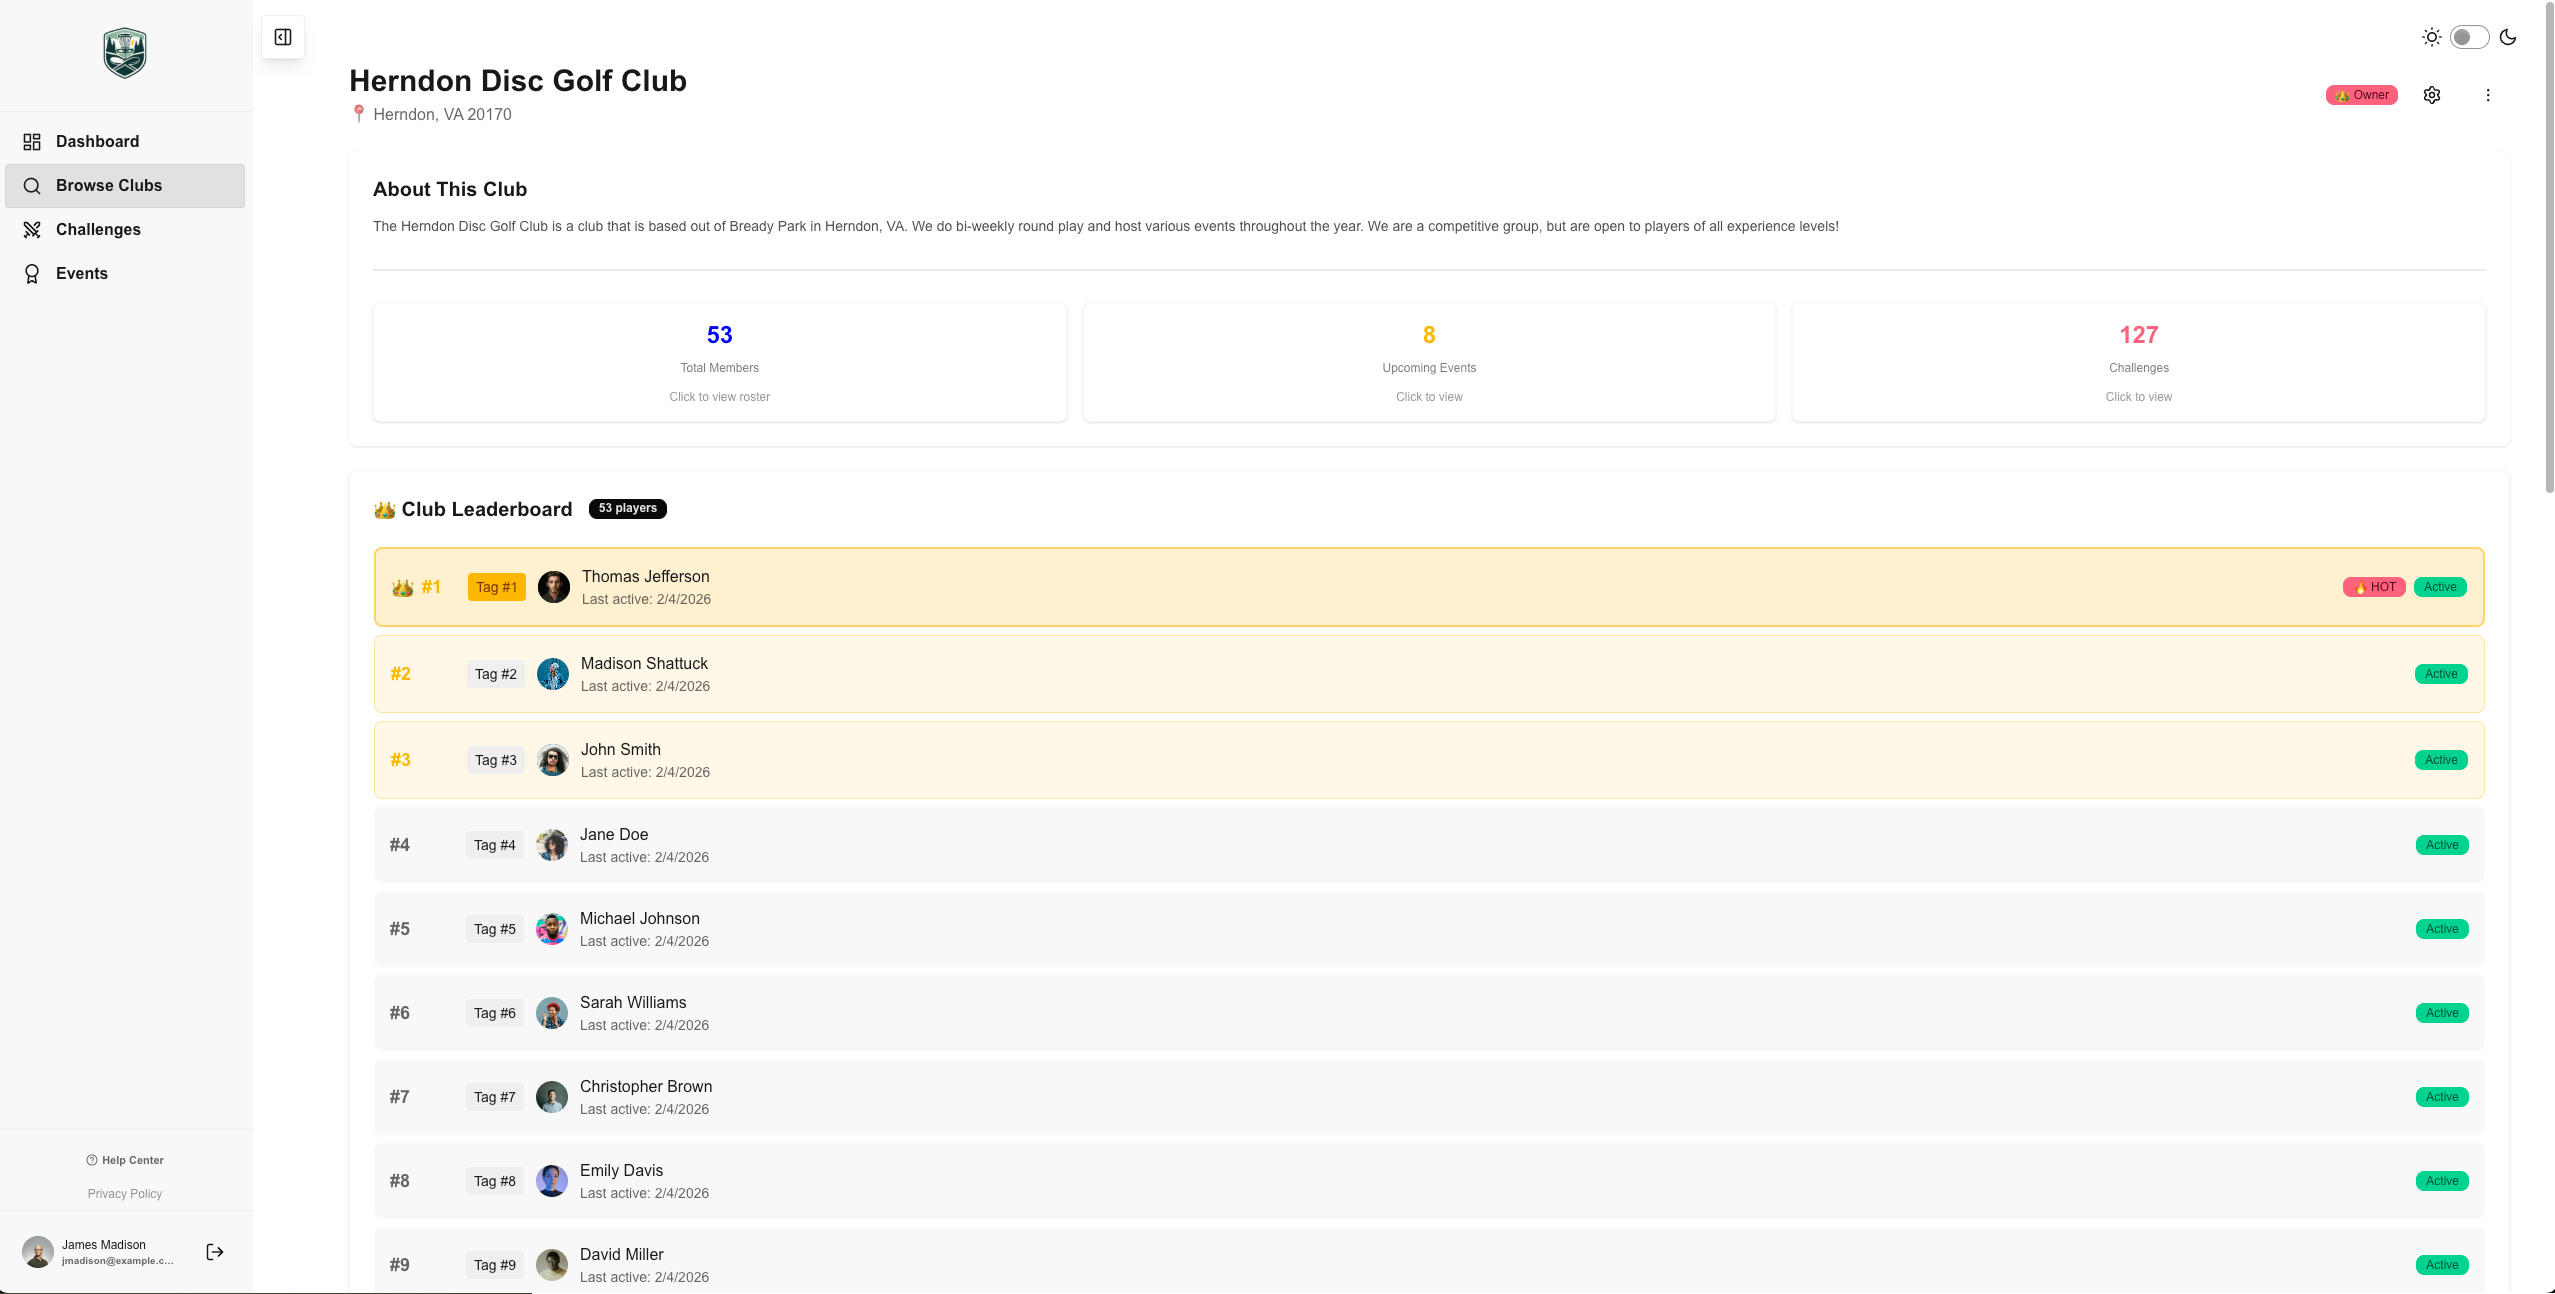Collapse the sidebar using the panel toggle button

pyautogui.click(x=282, y=36)
